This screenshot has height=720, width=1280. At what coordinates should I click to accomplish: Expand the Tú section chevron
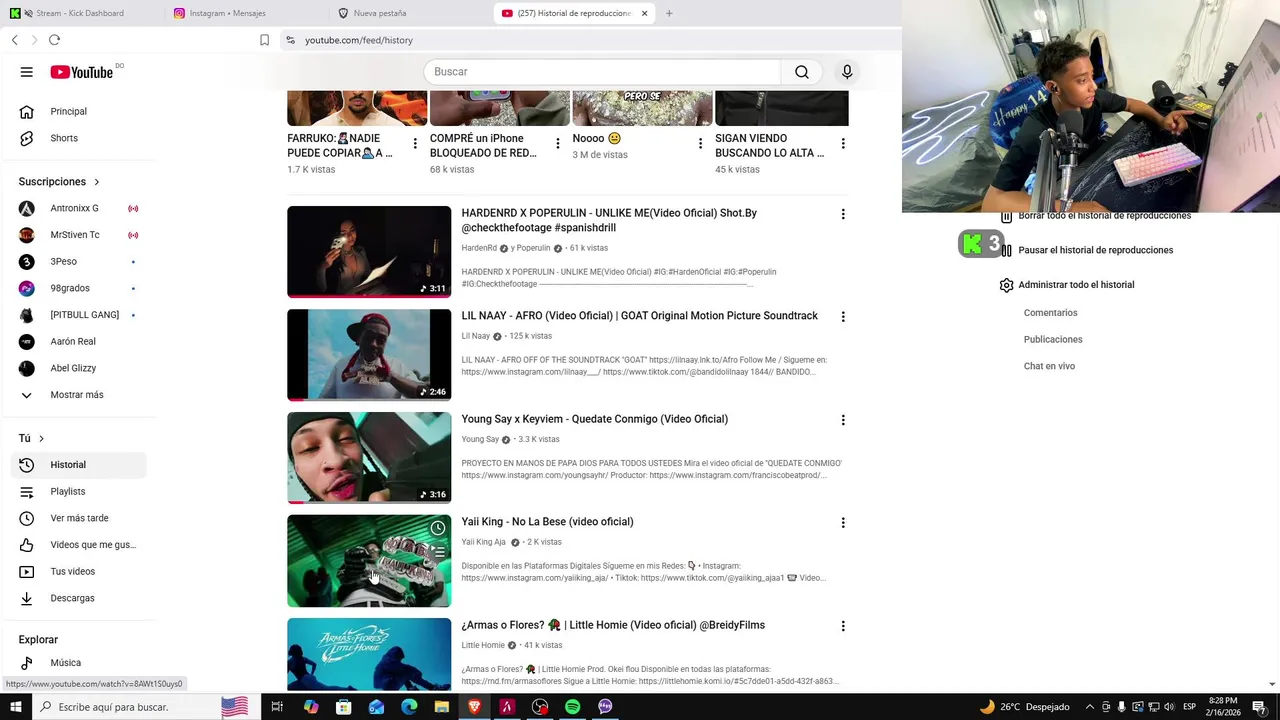point(41,438)
